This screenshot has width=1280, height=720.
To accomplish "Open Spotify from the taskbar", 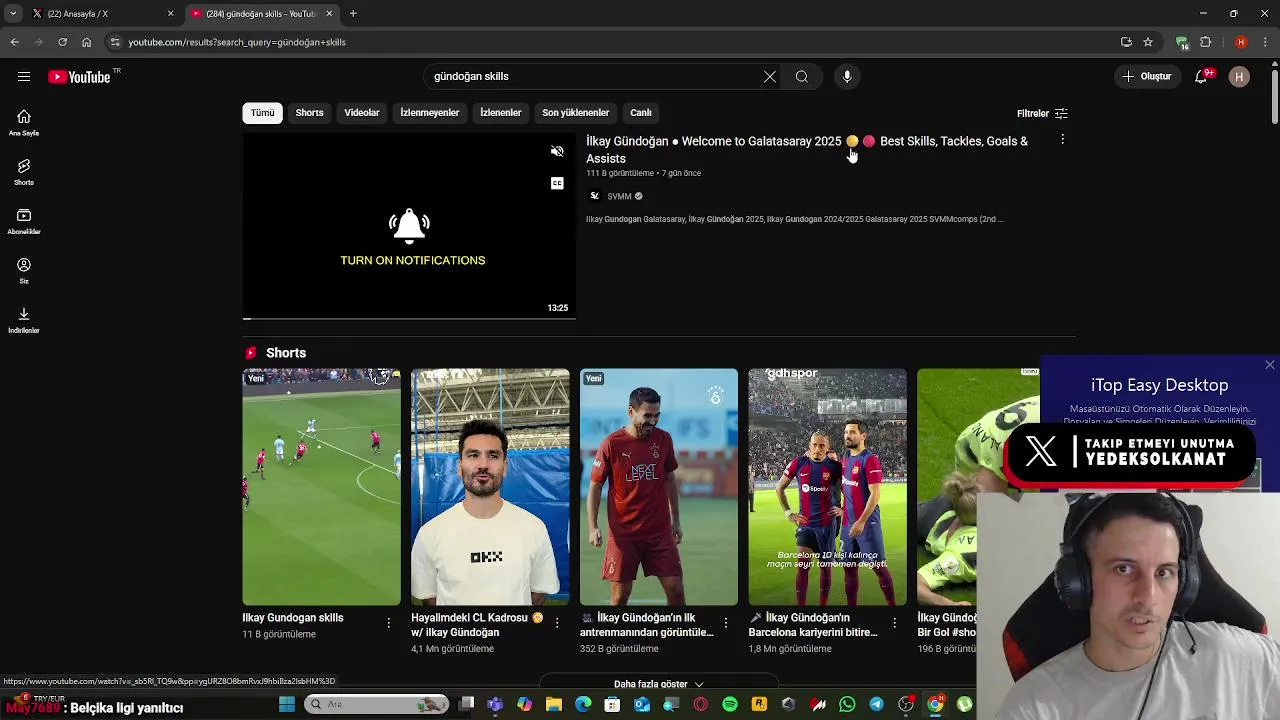I will (730, 705).
